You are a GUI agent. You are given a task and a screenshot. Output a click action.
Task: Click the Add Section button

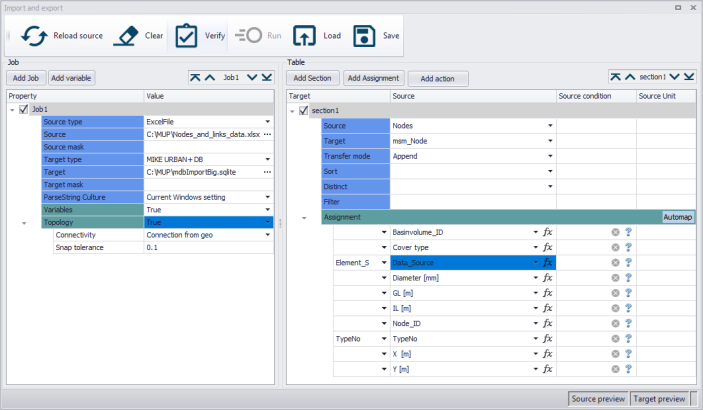312,78
